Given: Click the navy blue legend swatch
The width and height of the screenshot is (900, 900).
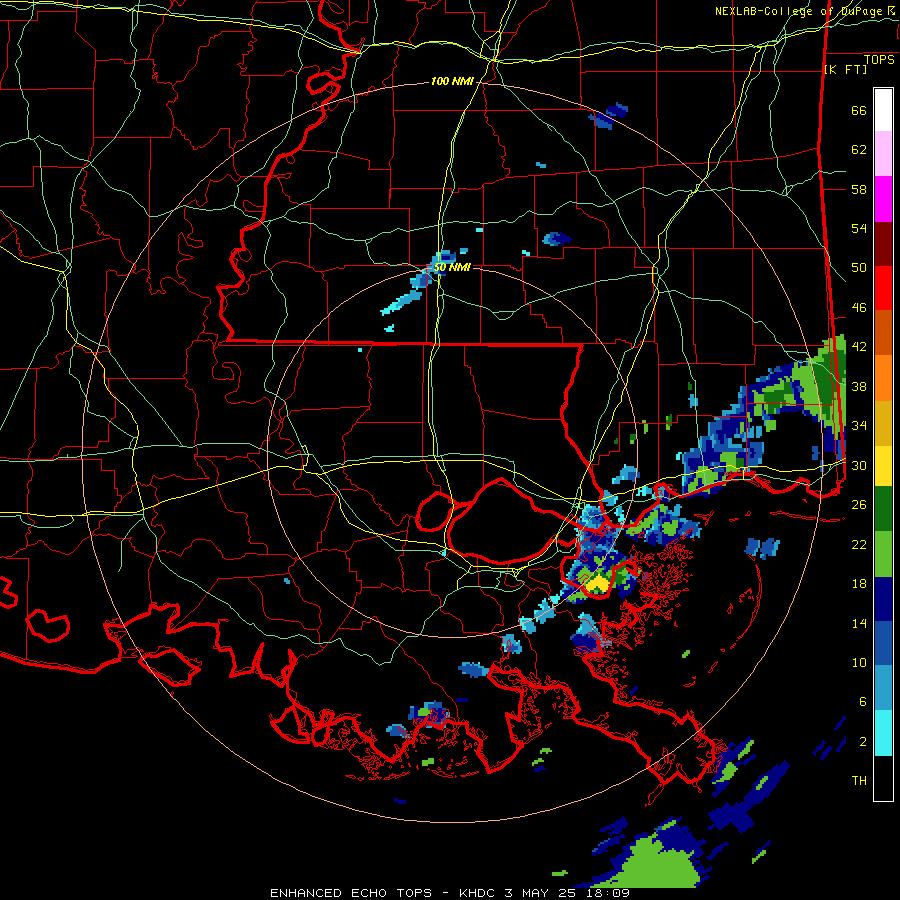Looking at the screenshot, I should click(x=883, y=599).
